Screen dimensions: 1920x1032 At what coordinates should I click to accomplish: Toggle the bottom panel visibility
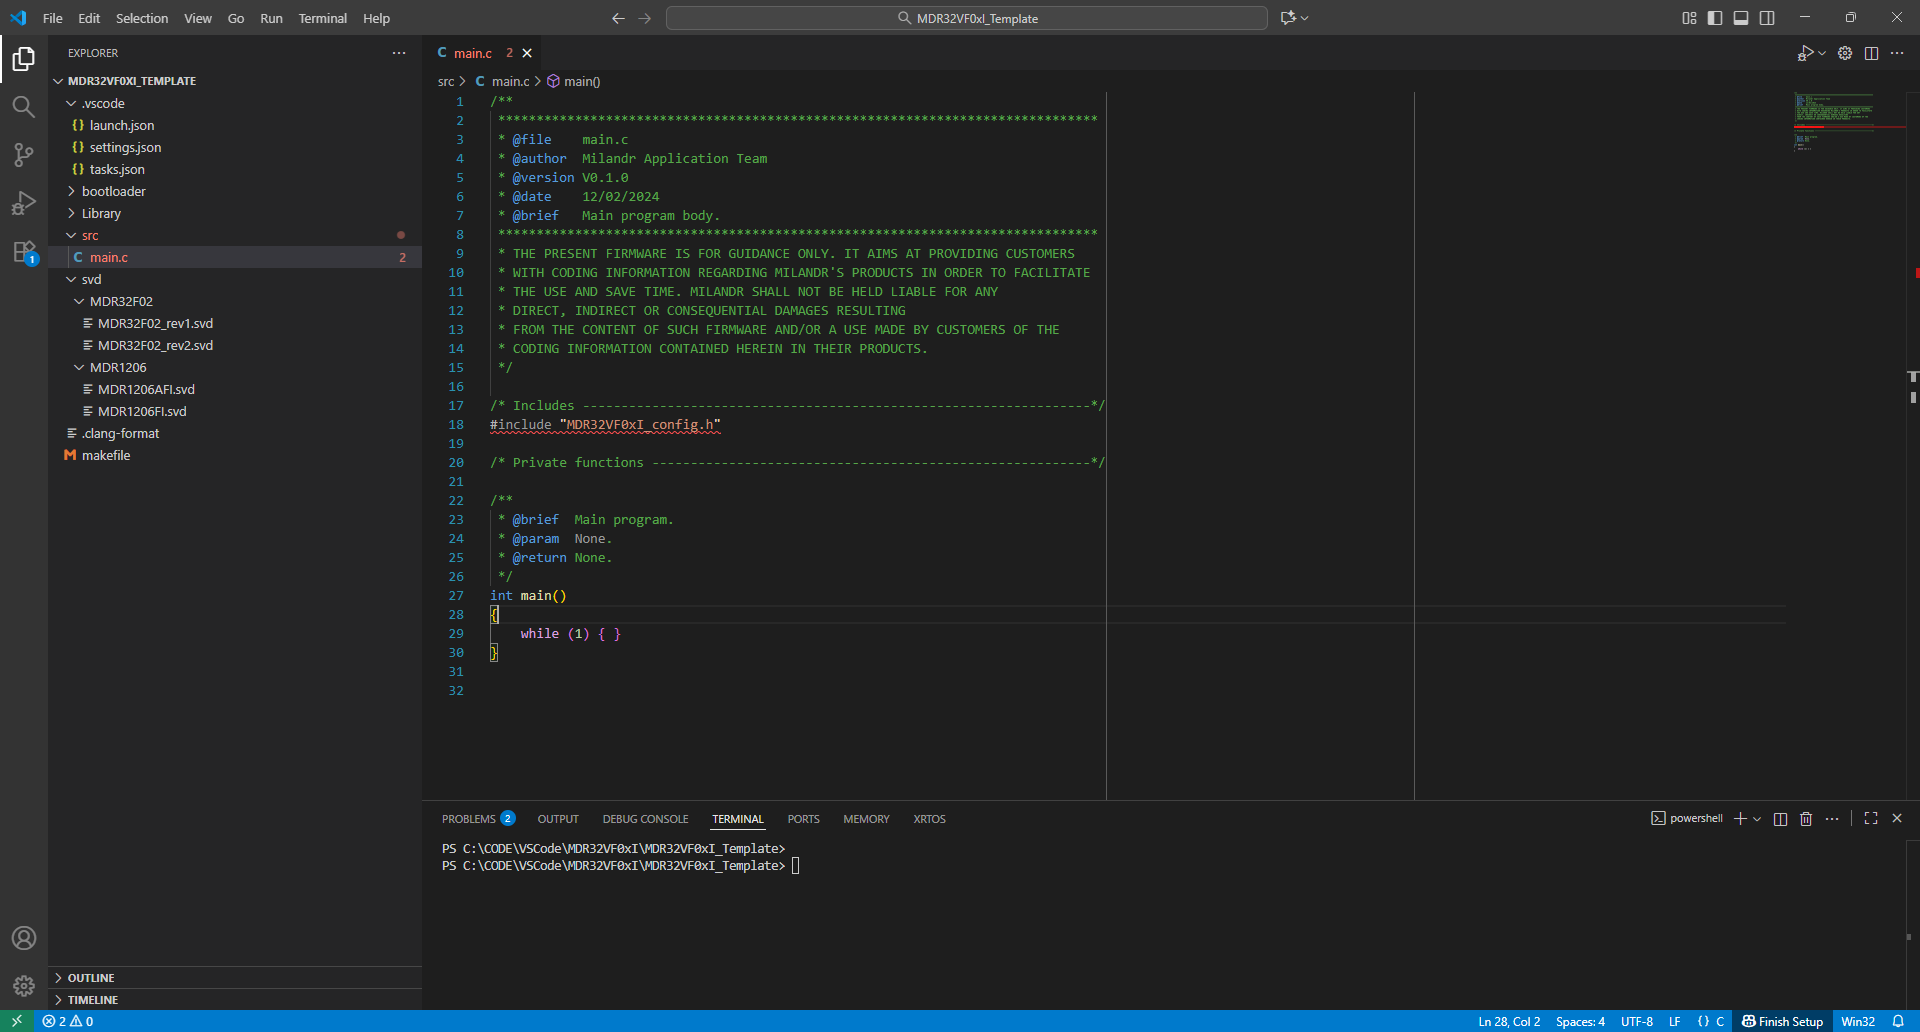1741,18
